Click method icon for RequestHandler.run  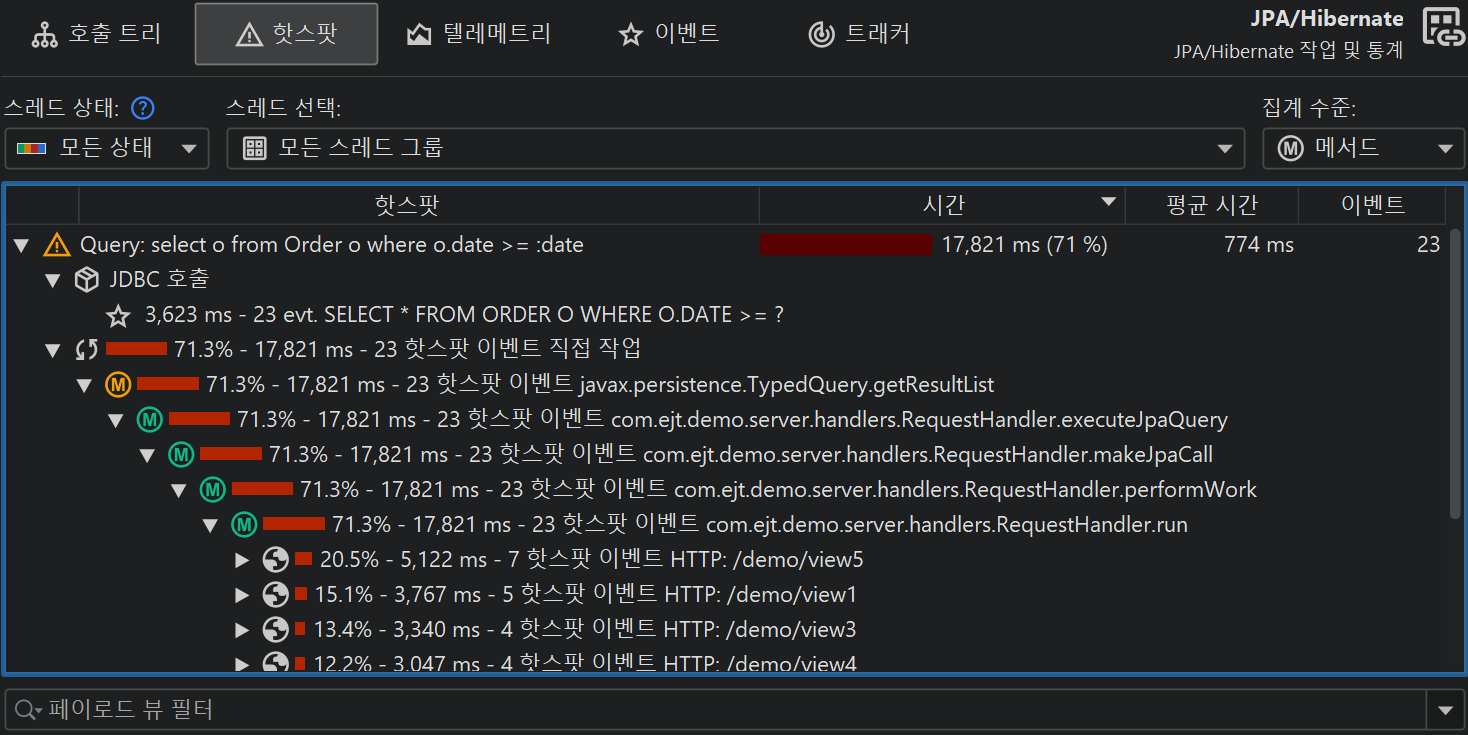(244, 525)
